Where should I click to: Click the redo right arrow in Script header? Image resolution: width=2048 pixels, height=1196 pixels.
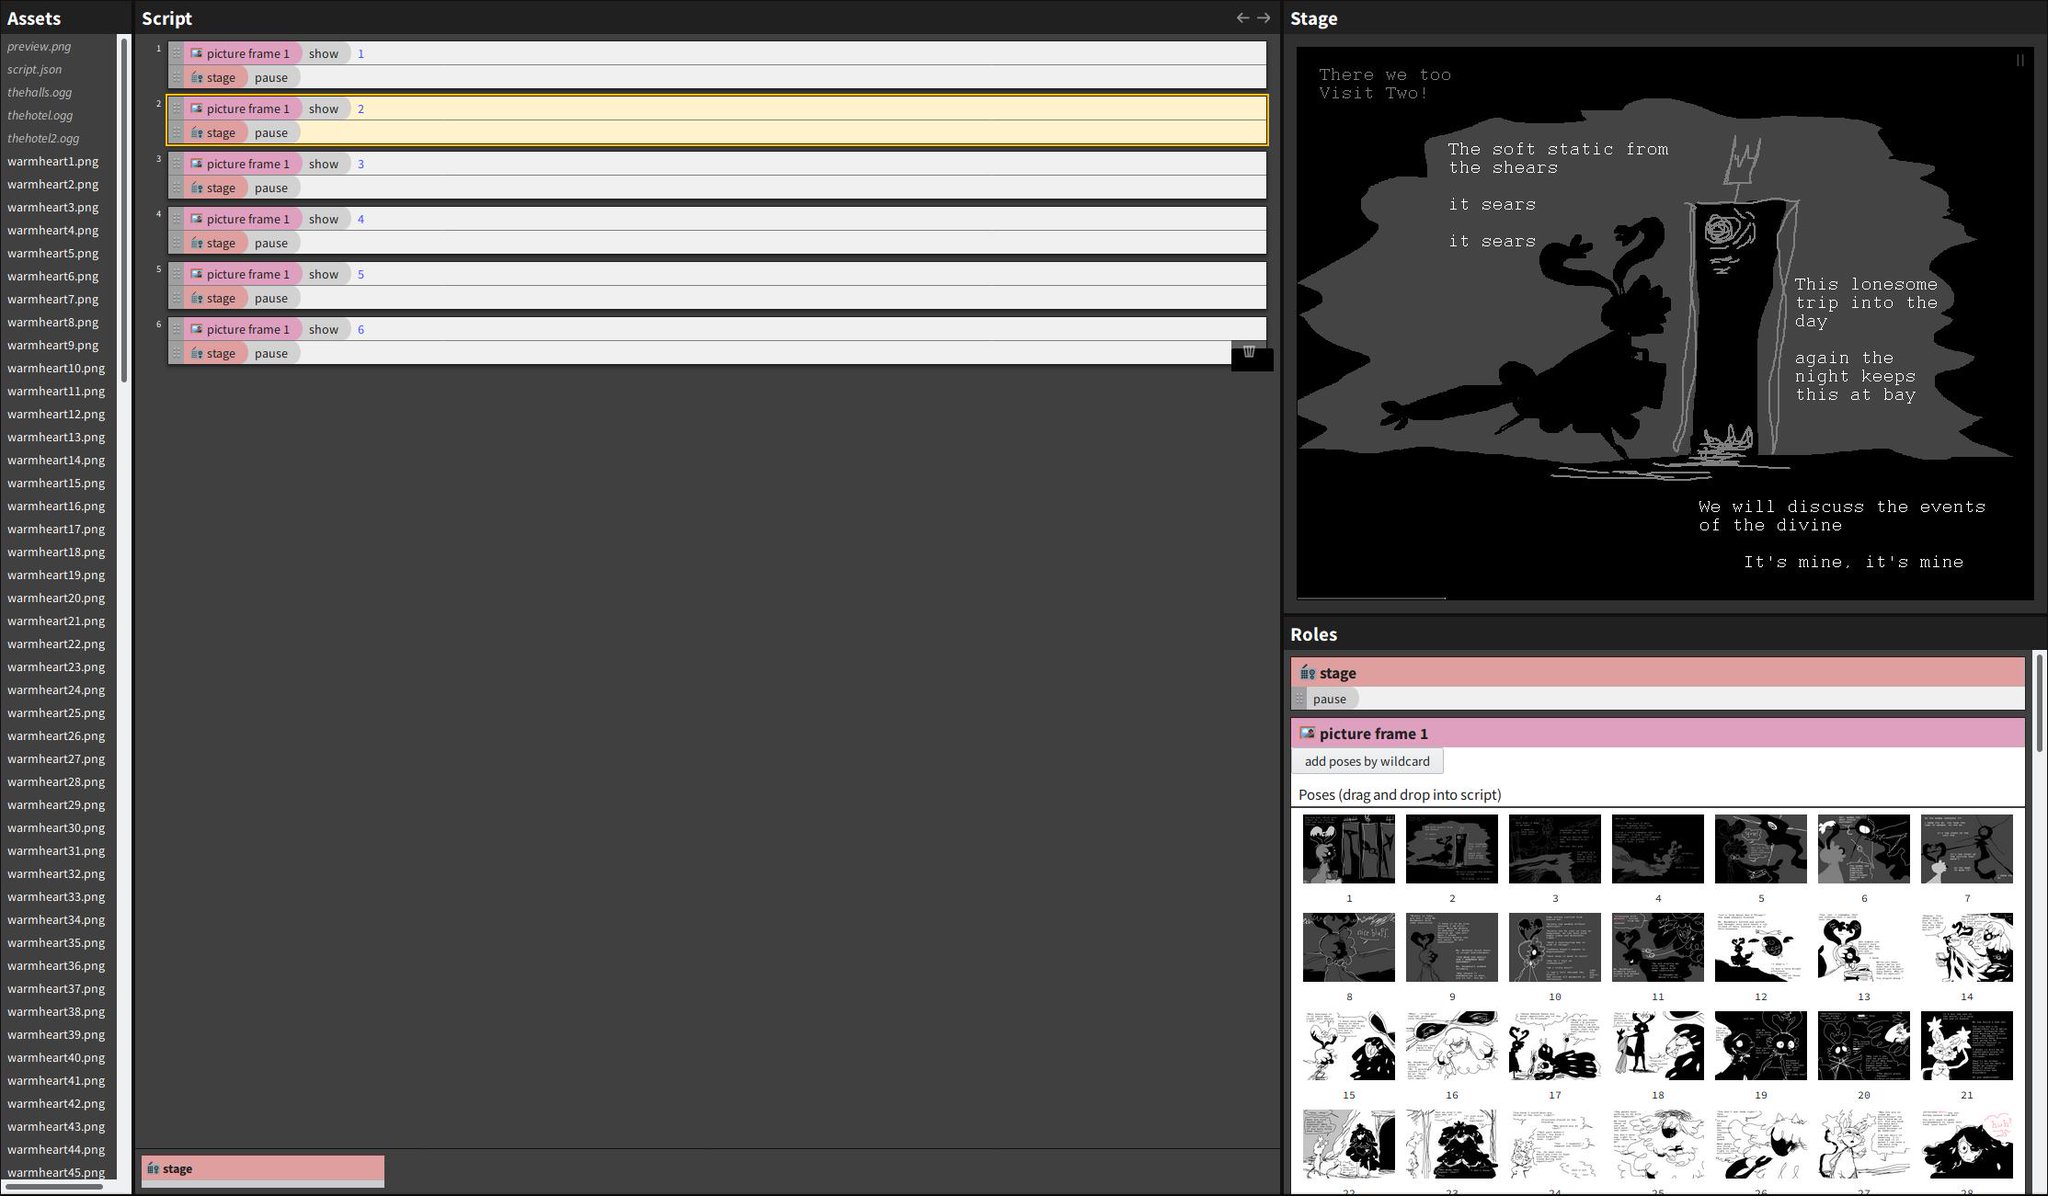(x=1264, y=18)
